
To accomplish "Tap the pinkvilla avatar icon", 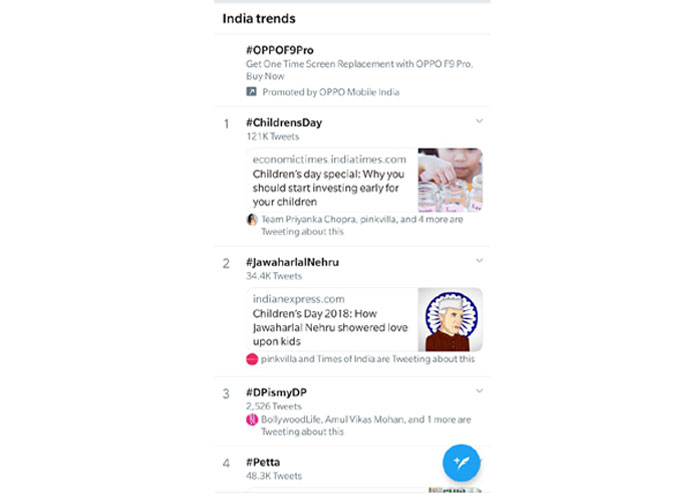I will (252, 358).
